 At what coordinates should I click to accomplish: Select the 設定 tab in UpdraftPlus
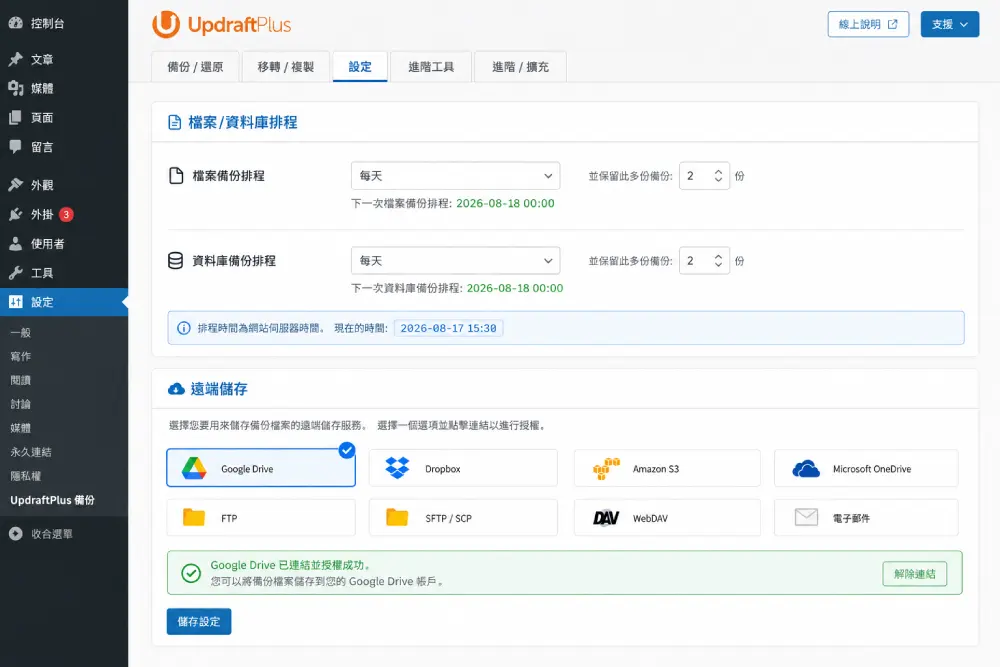(360, 66)
